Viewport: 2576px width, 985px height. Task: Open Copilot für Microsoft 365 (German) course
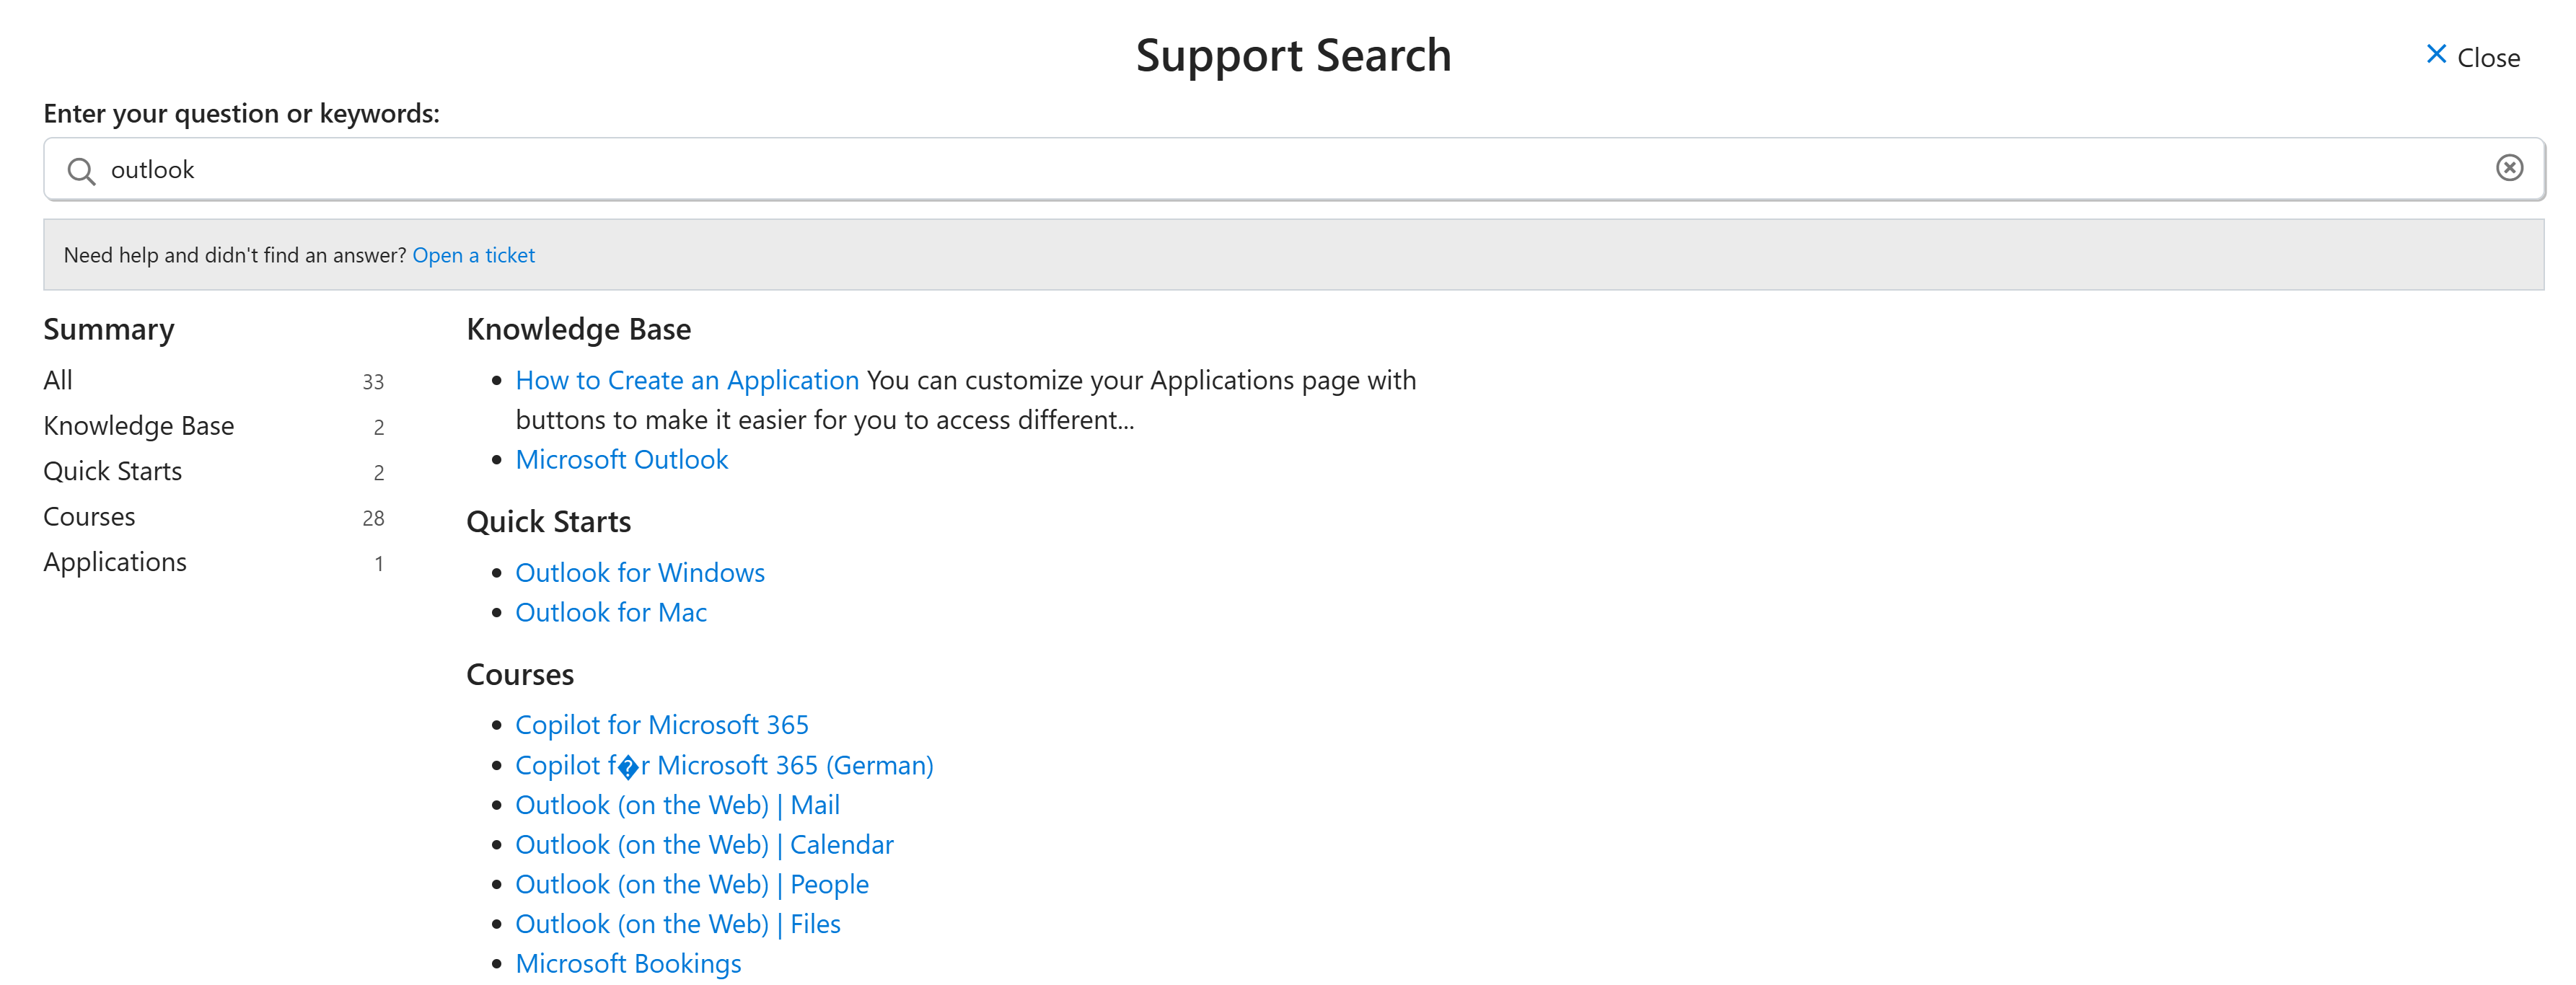[x=724, y=765]
